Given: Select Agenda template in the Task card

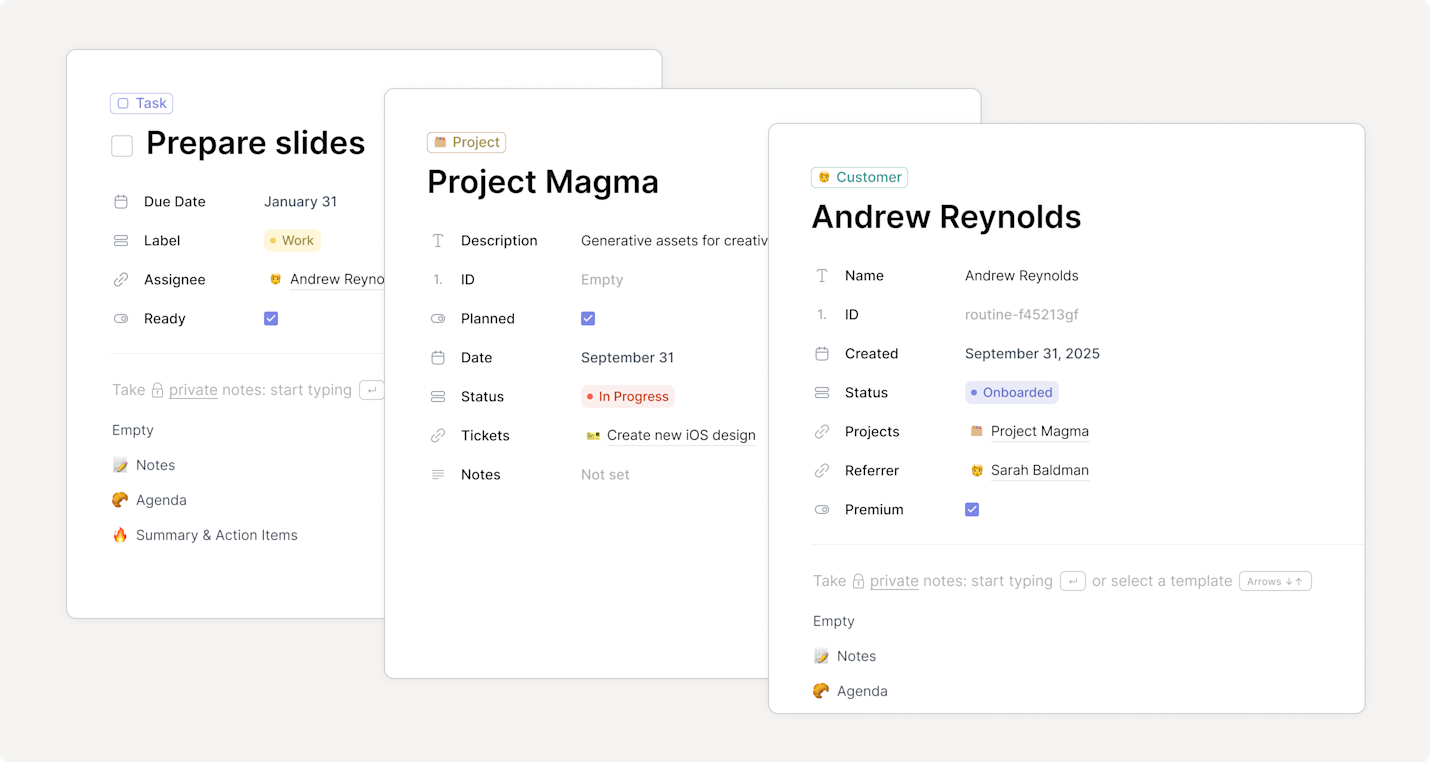Looking at the screenshot, I should [x=150, y=500].
